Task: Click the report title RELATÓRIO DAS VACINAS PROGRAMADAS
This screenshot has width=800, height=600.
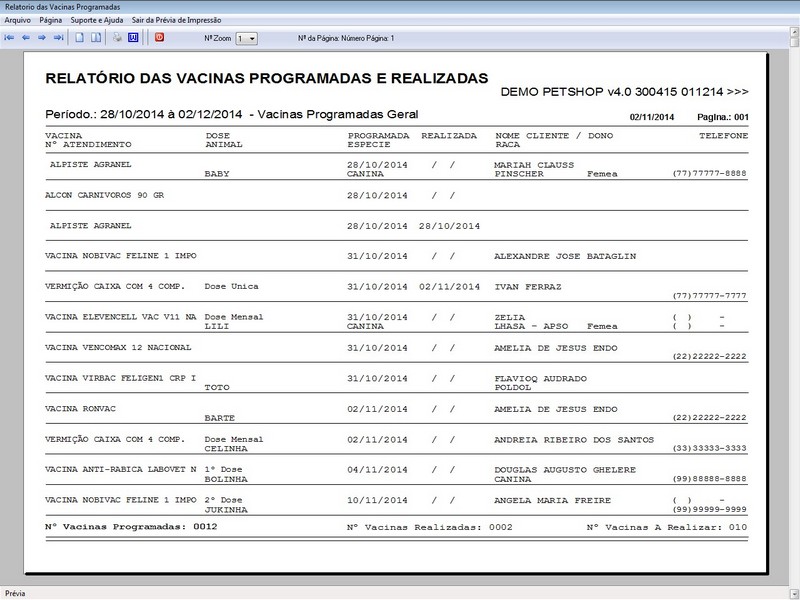Action: click(267, 78)
